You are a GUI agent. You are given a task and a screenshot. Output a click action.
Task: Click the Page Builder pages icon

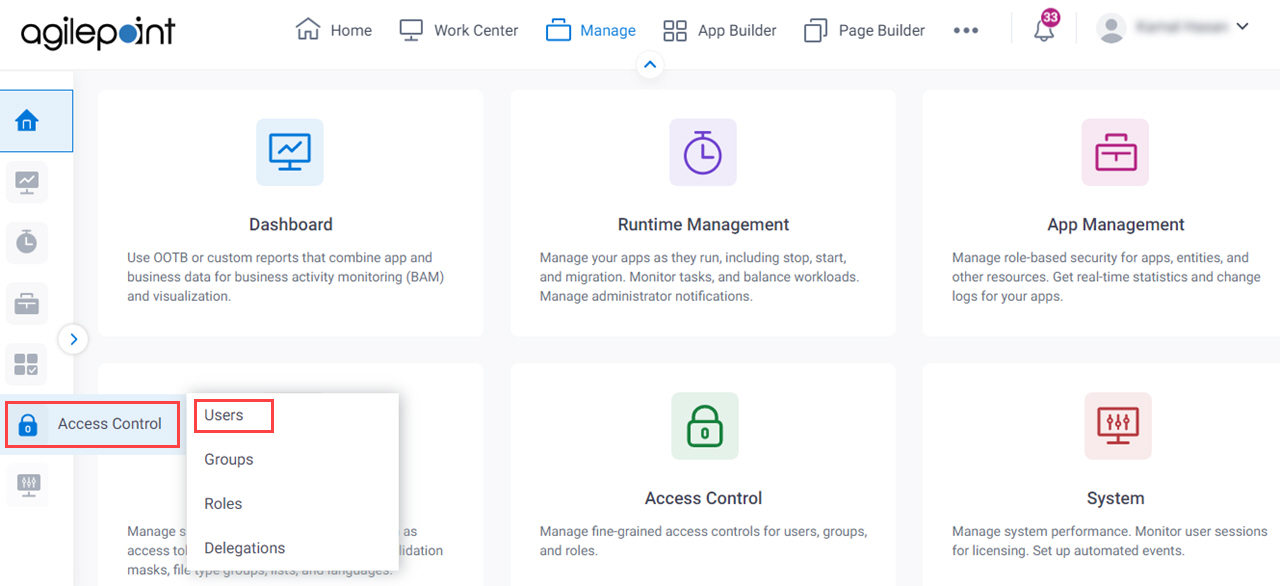[x=816, y=31]
